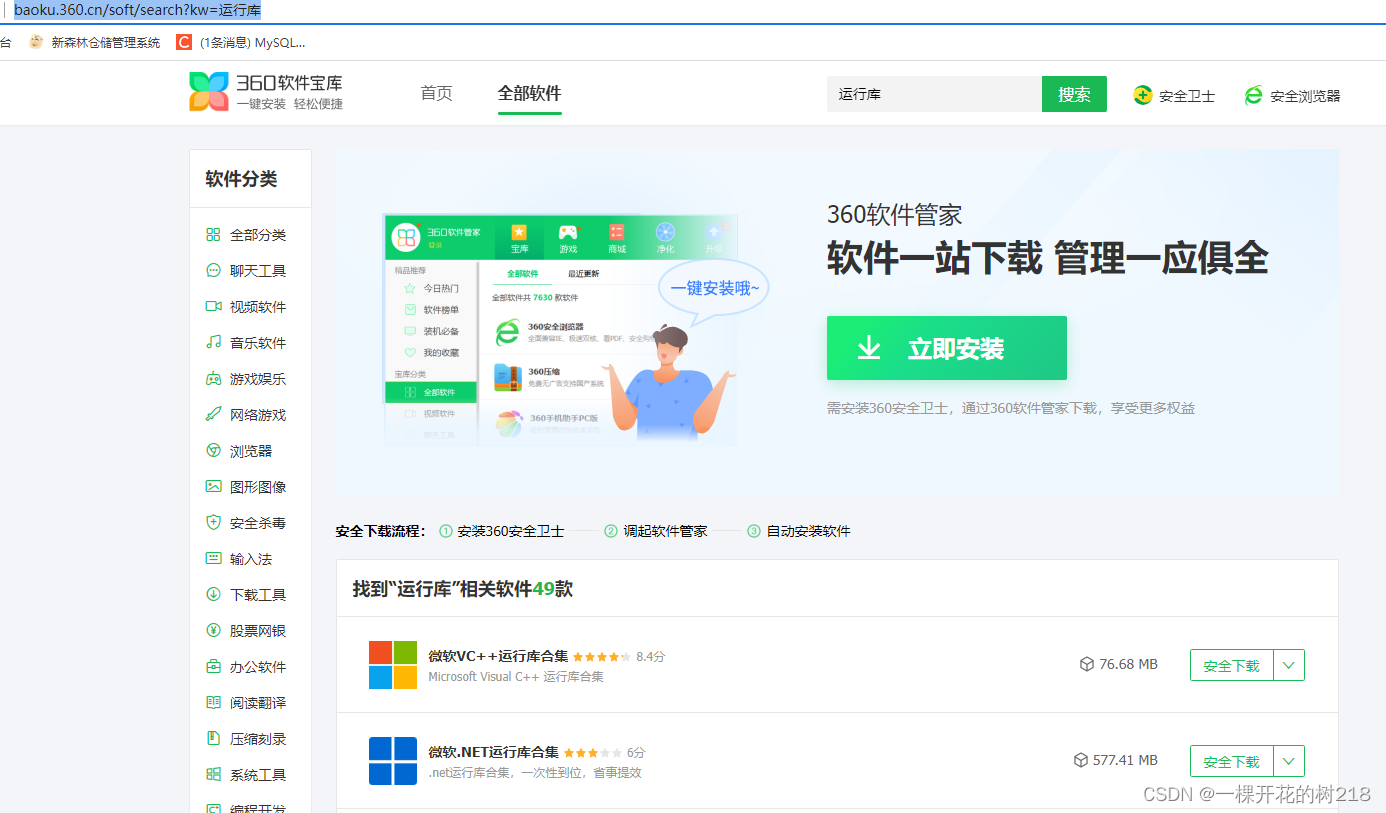Click the 调起软件管家 step two text

coord(665,531)
